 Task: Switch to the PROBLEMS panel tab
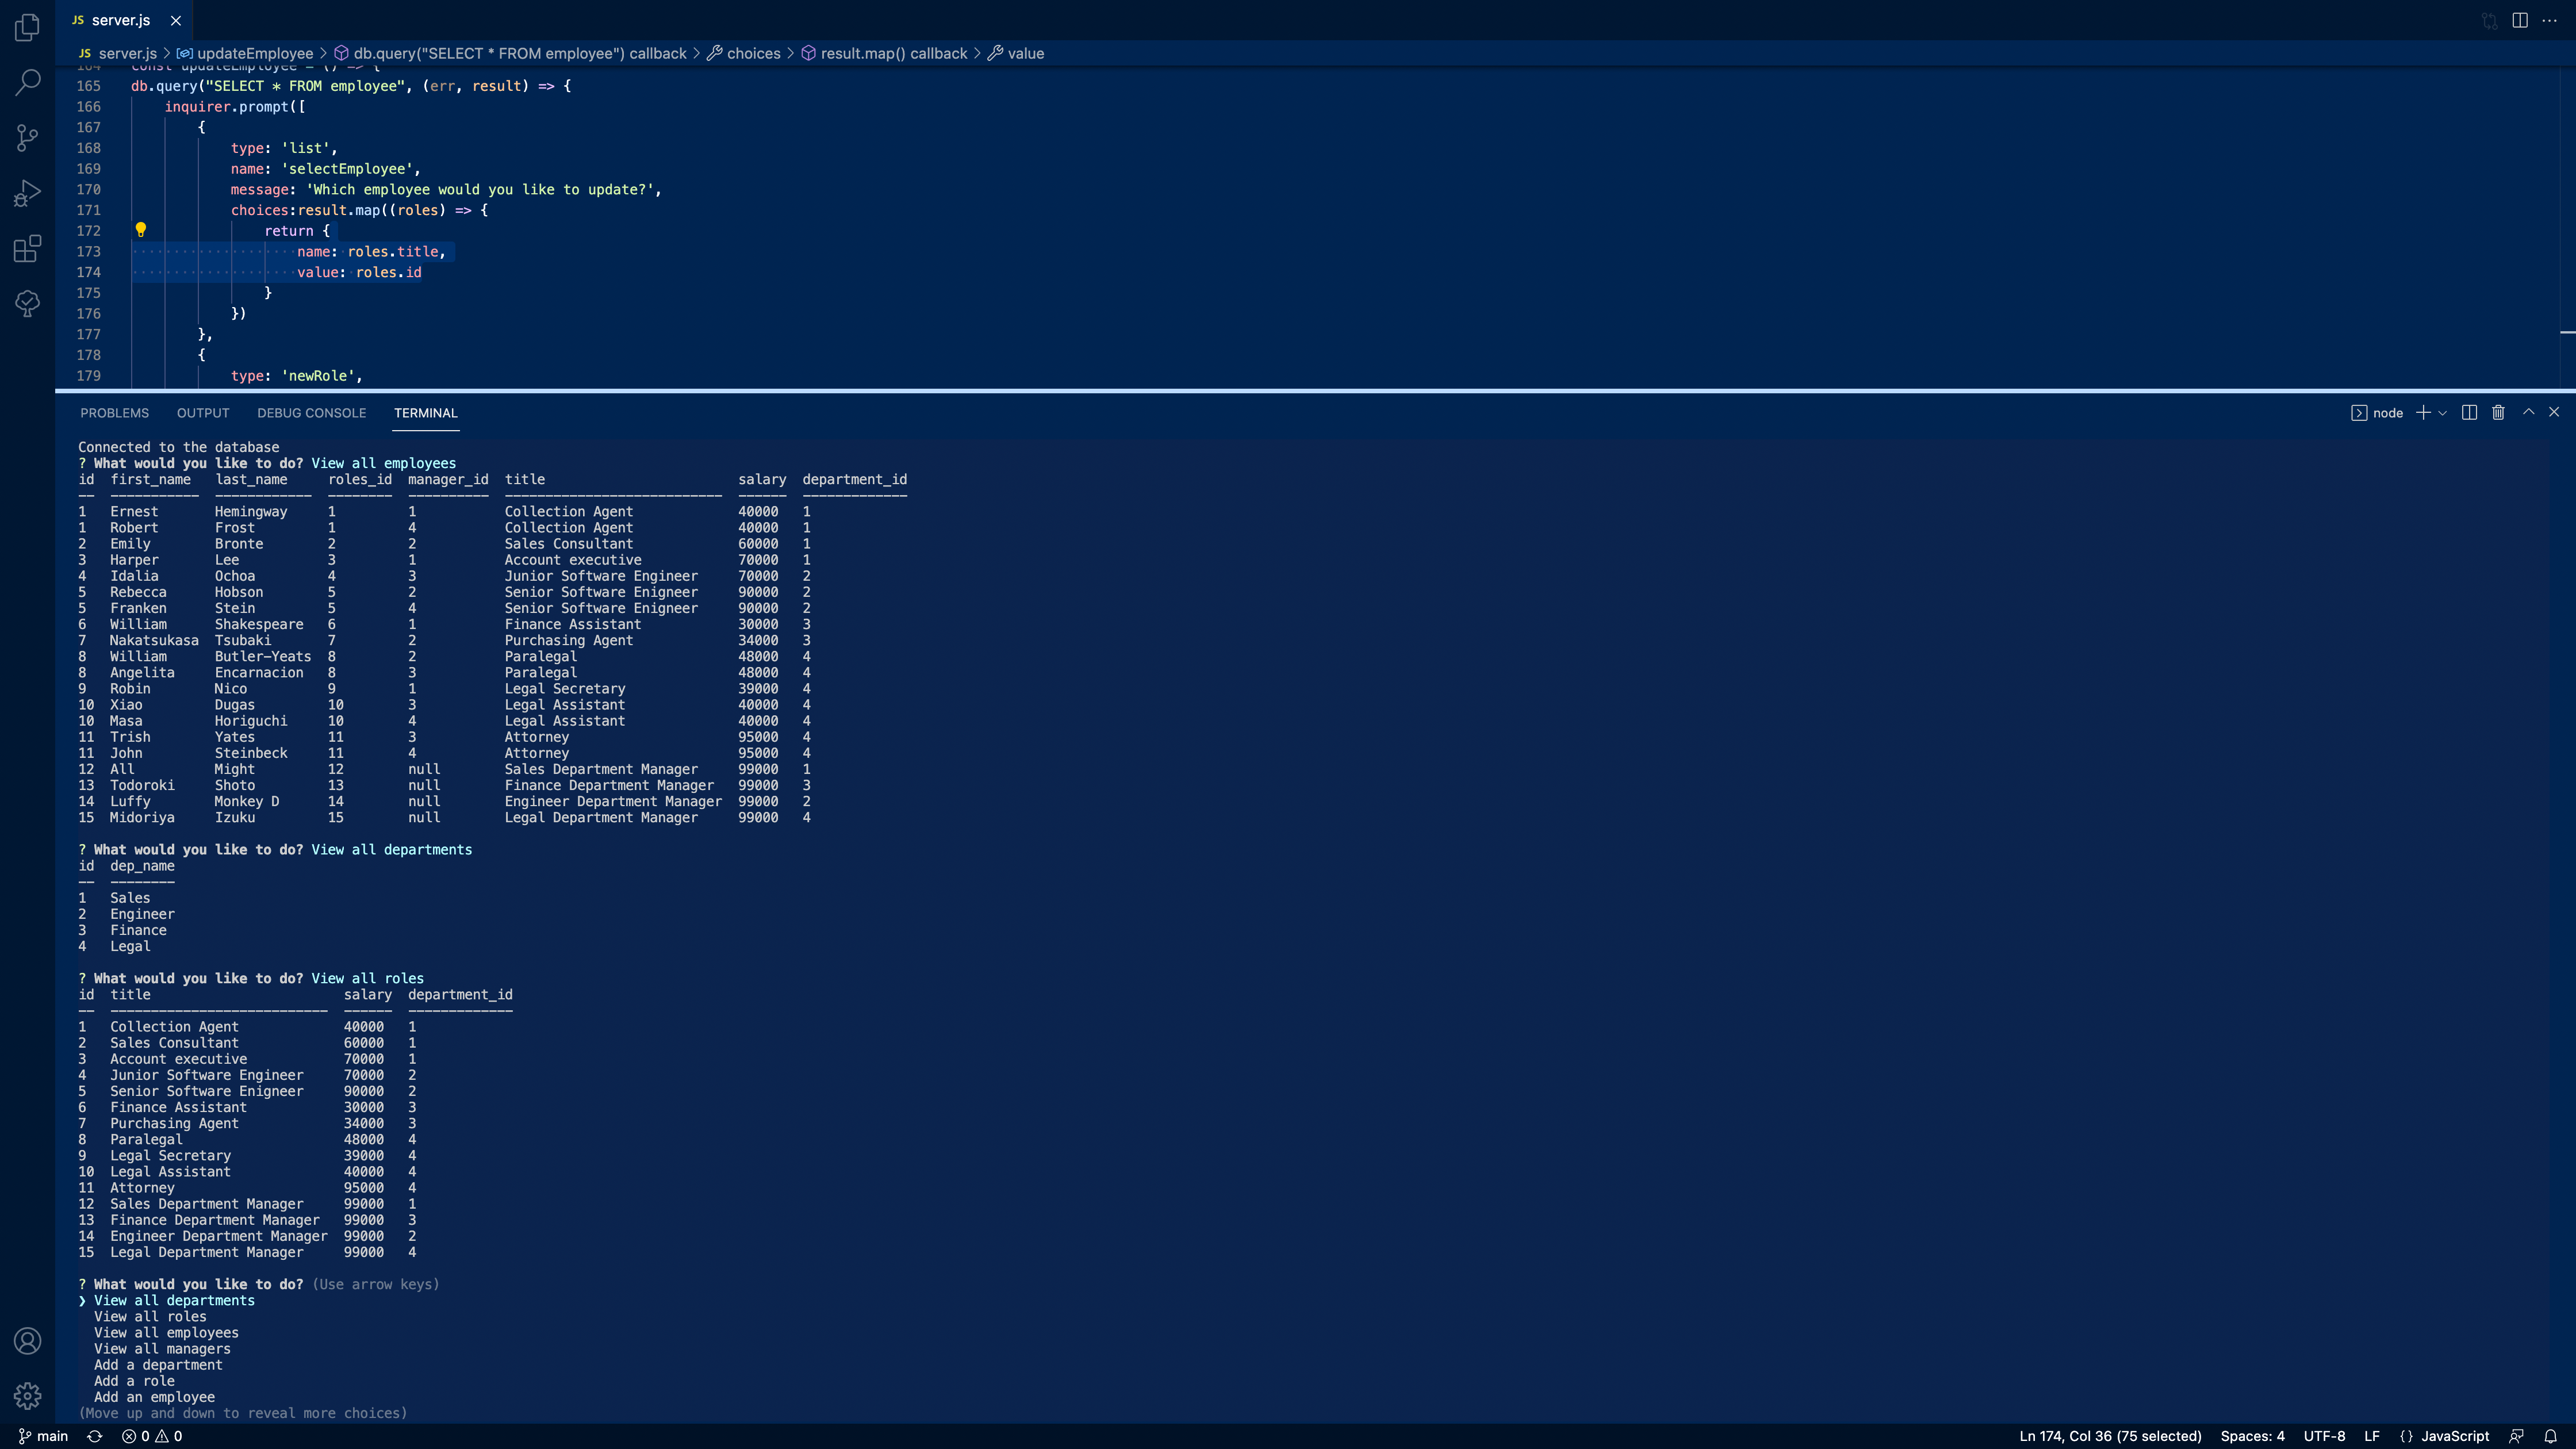click(114, 413)
